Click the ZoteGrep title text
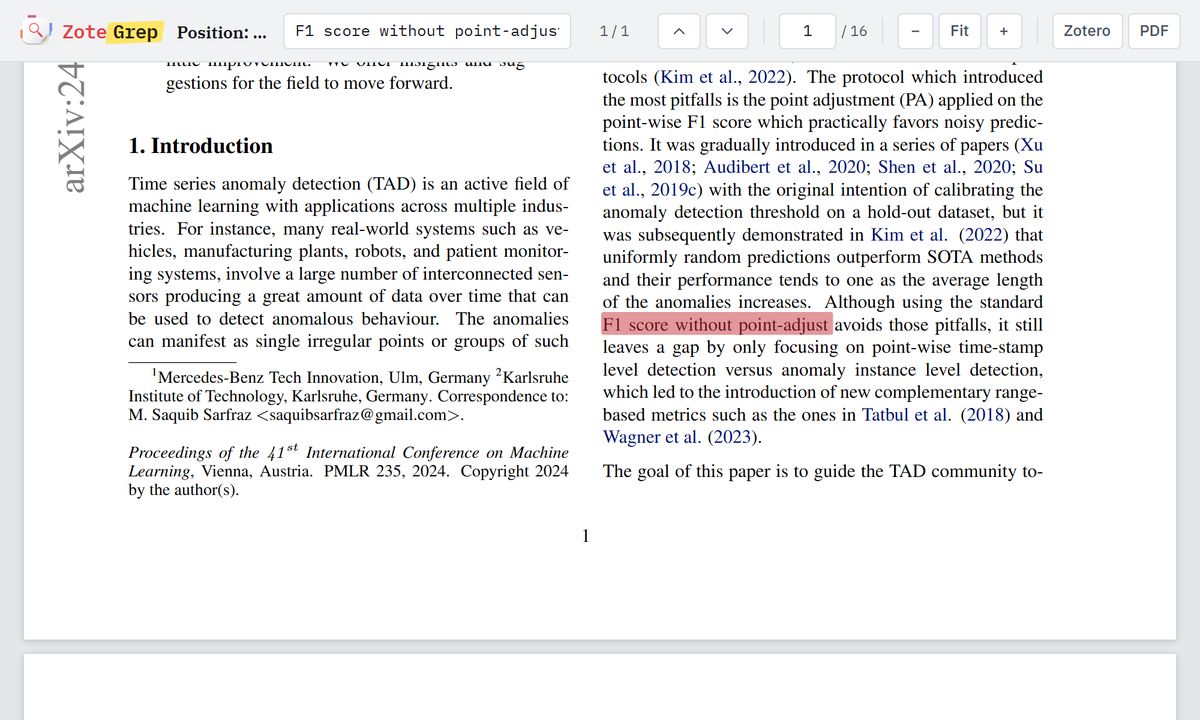Viewport: 1200px width, 720px height. point(110,32)
